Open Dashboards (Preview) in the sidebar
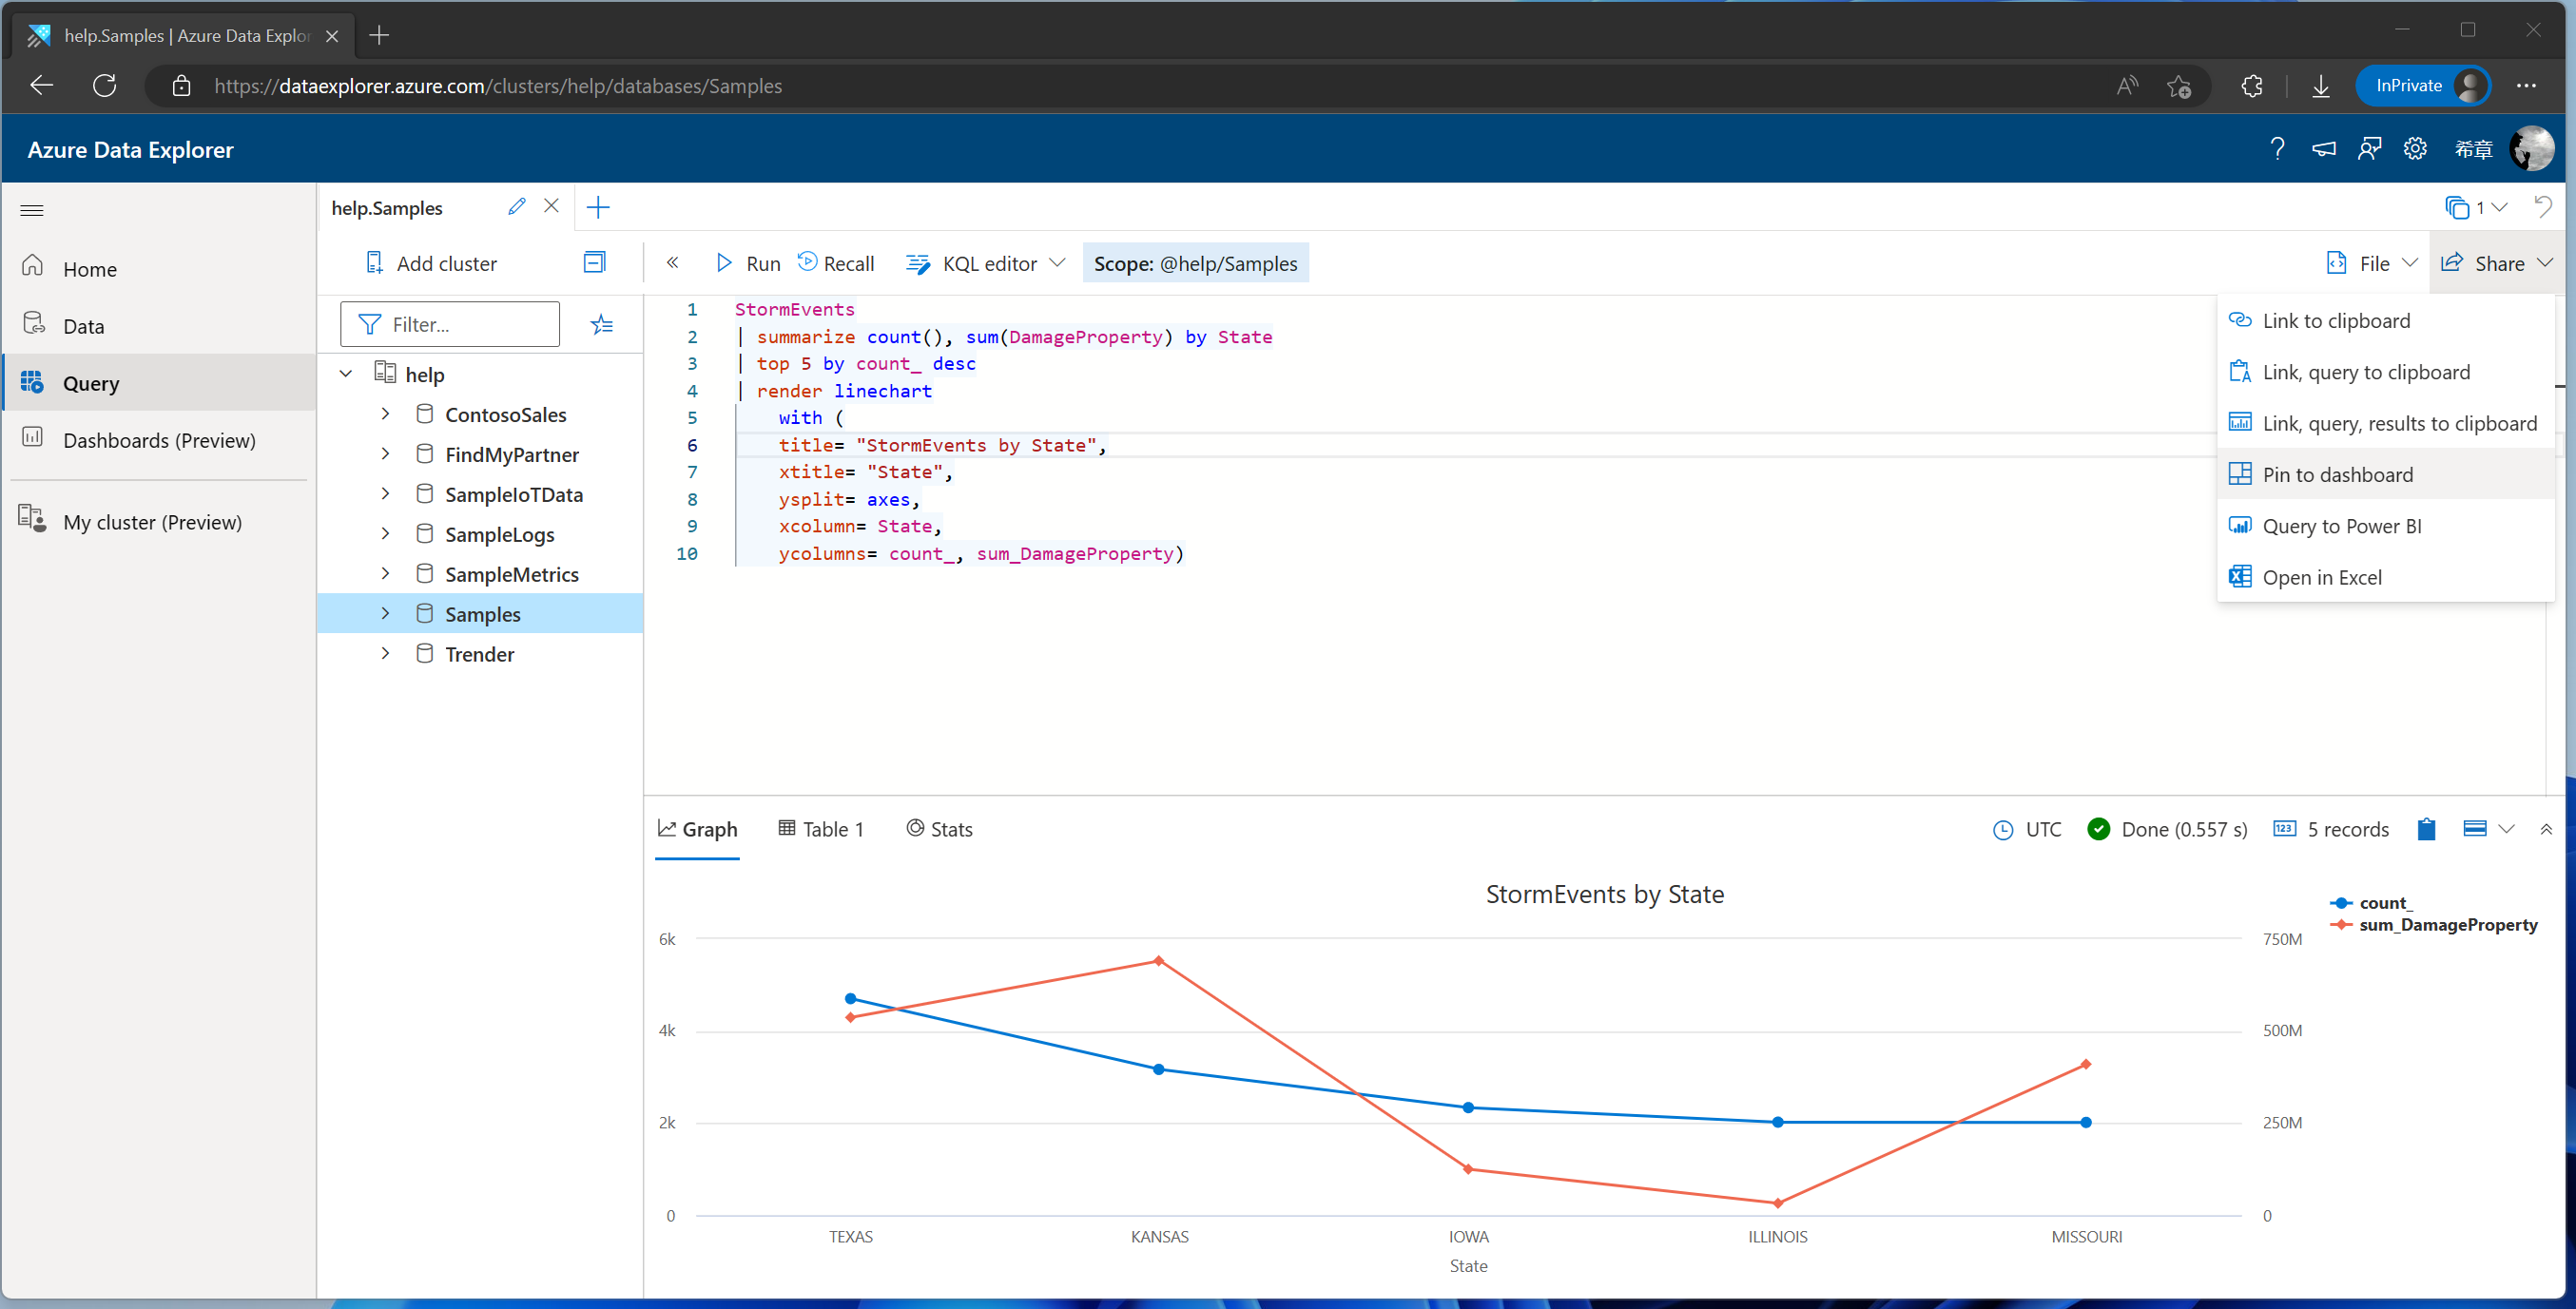This screenshot has width=2576, height=1309. click(x=158, y=439)
